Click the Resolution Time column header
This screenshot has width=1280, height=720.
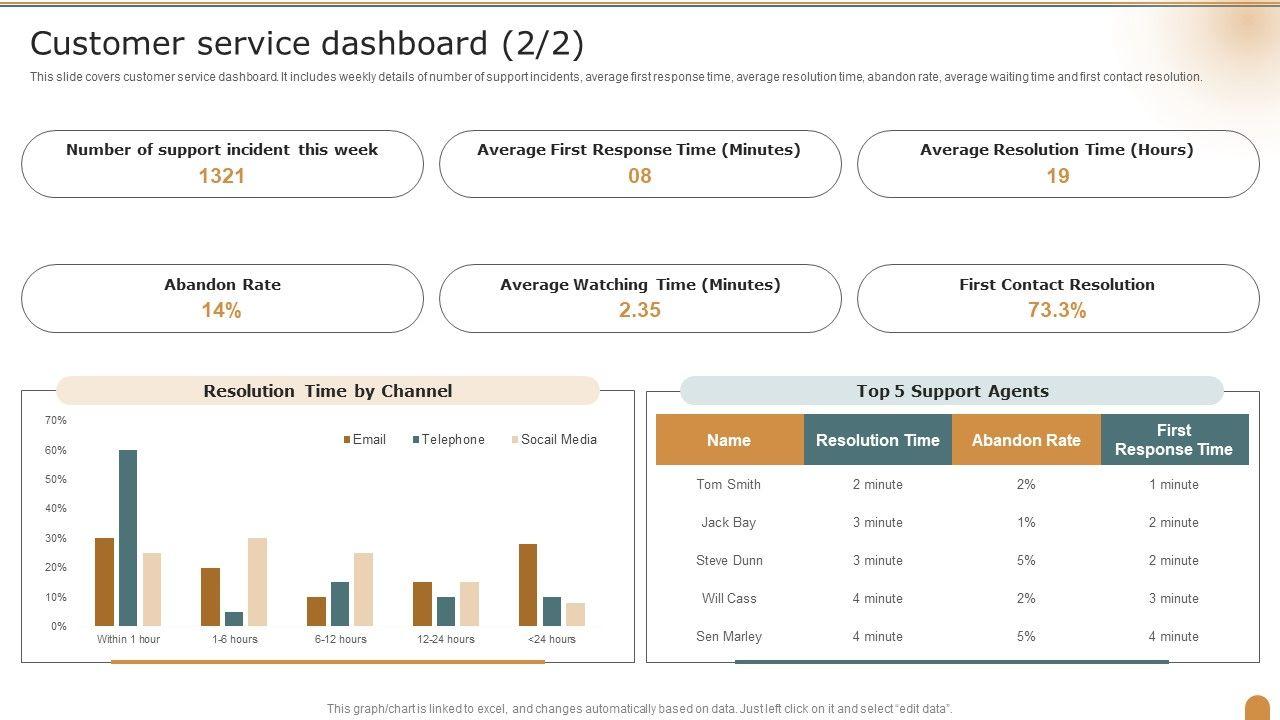[x=877, y=440]
